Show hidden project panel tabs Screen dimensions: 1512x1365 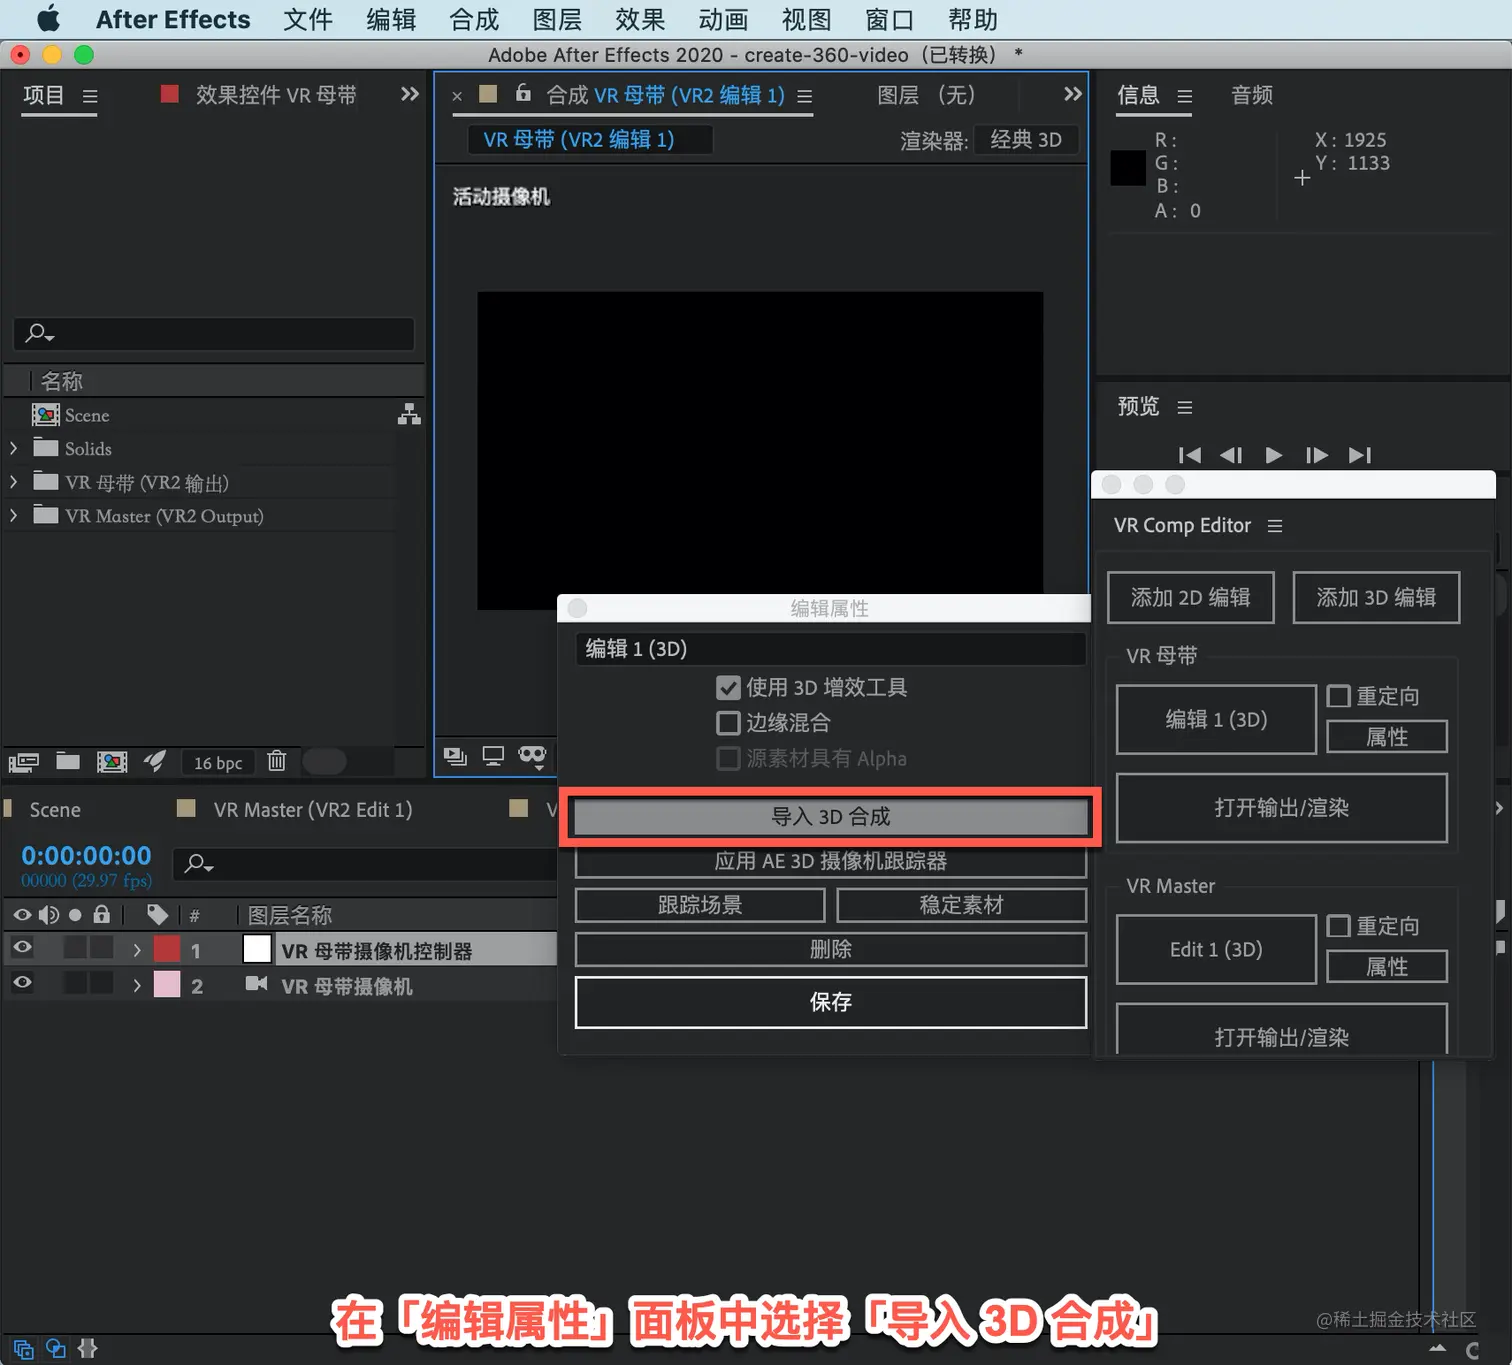409,94
